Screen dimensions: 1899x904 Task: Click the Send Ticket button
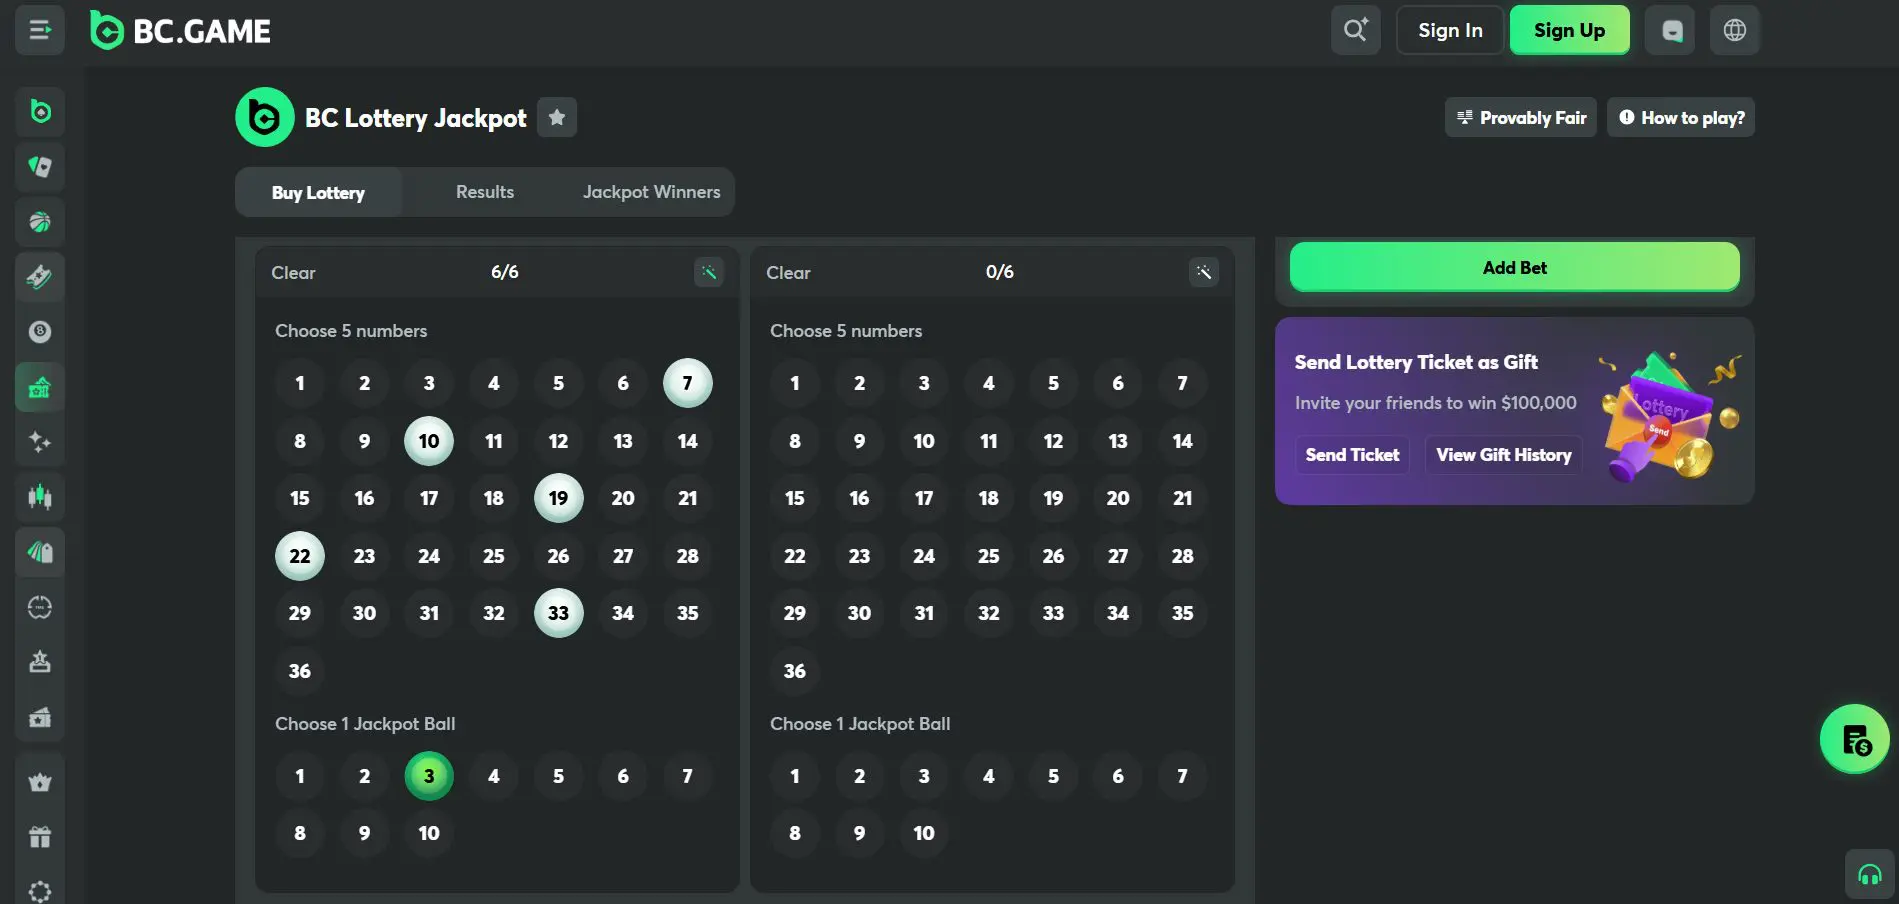tap(1352, 455)
